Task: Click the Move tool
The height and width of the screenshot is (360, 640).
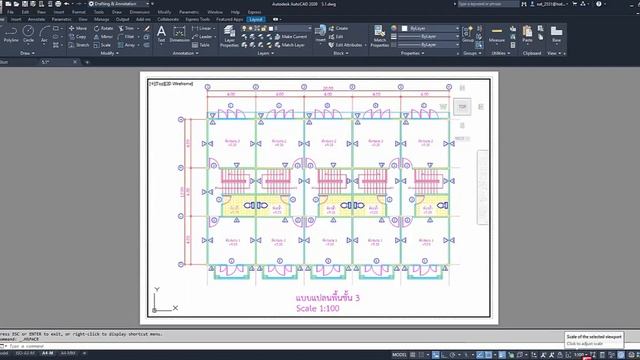Action: point(78,29)
